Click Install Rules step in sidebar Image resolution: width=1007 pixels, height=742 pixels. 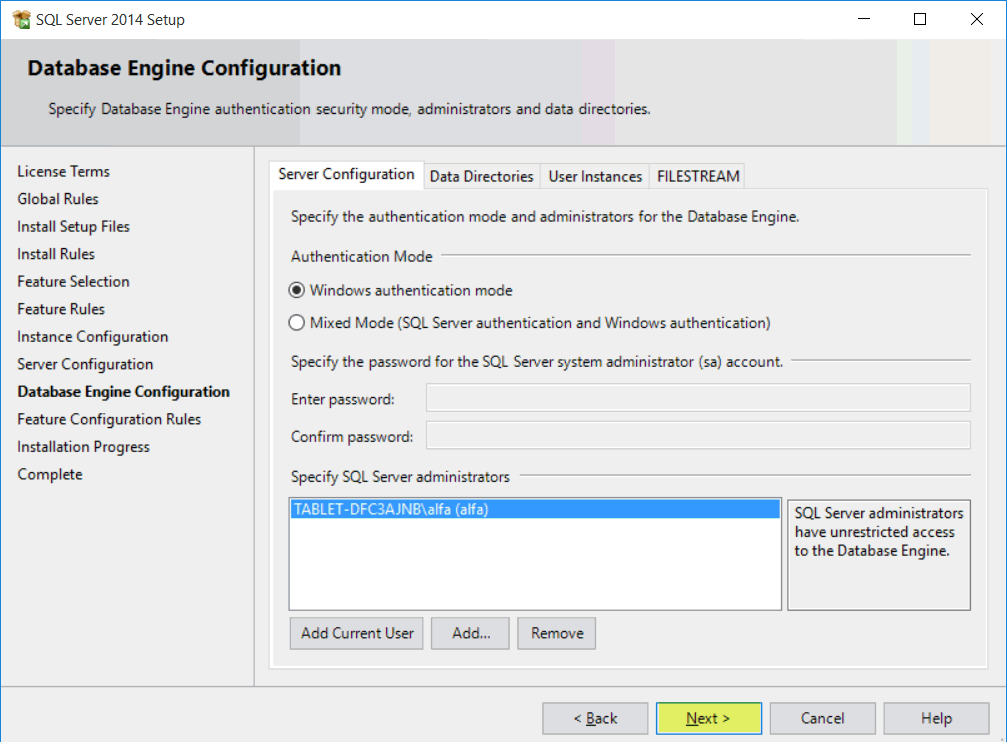point(56,254)
